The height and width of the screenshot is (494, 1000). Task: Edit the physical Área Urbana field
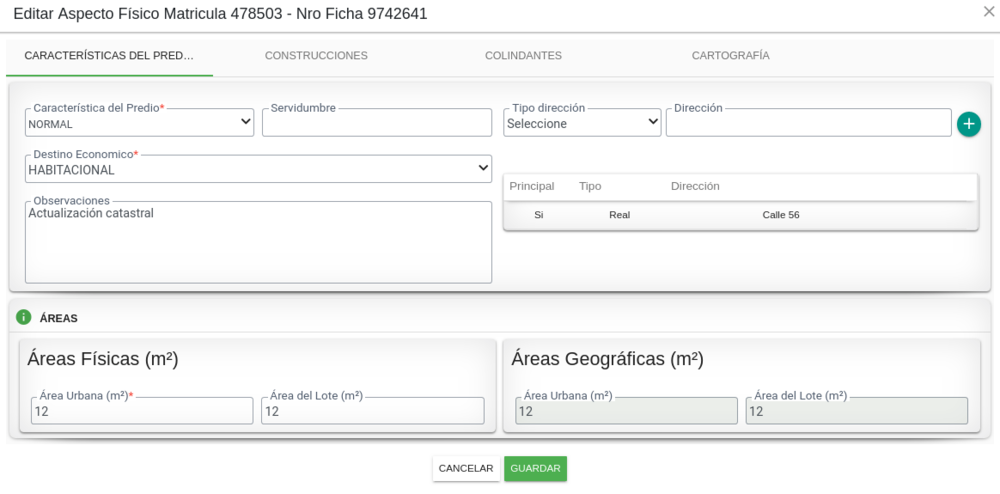tap(142, 411)
